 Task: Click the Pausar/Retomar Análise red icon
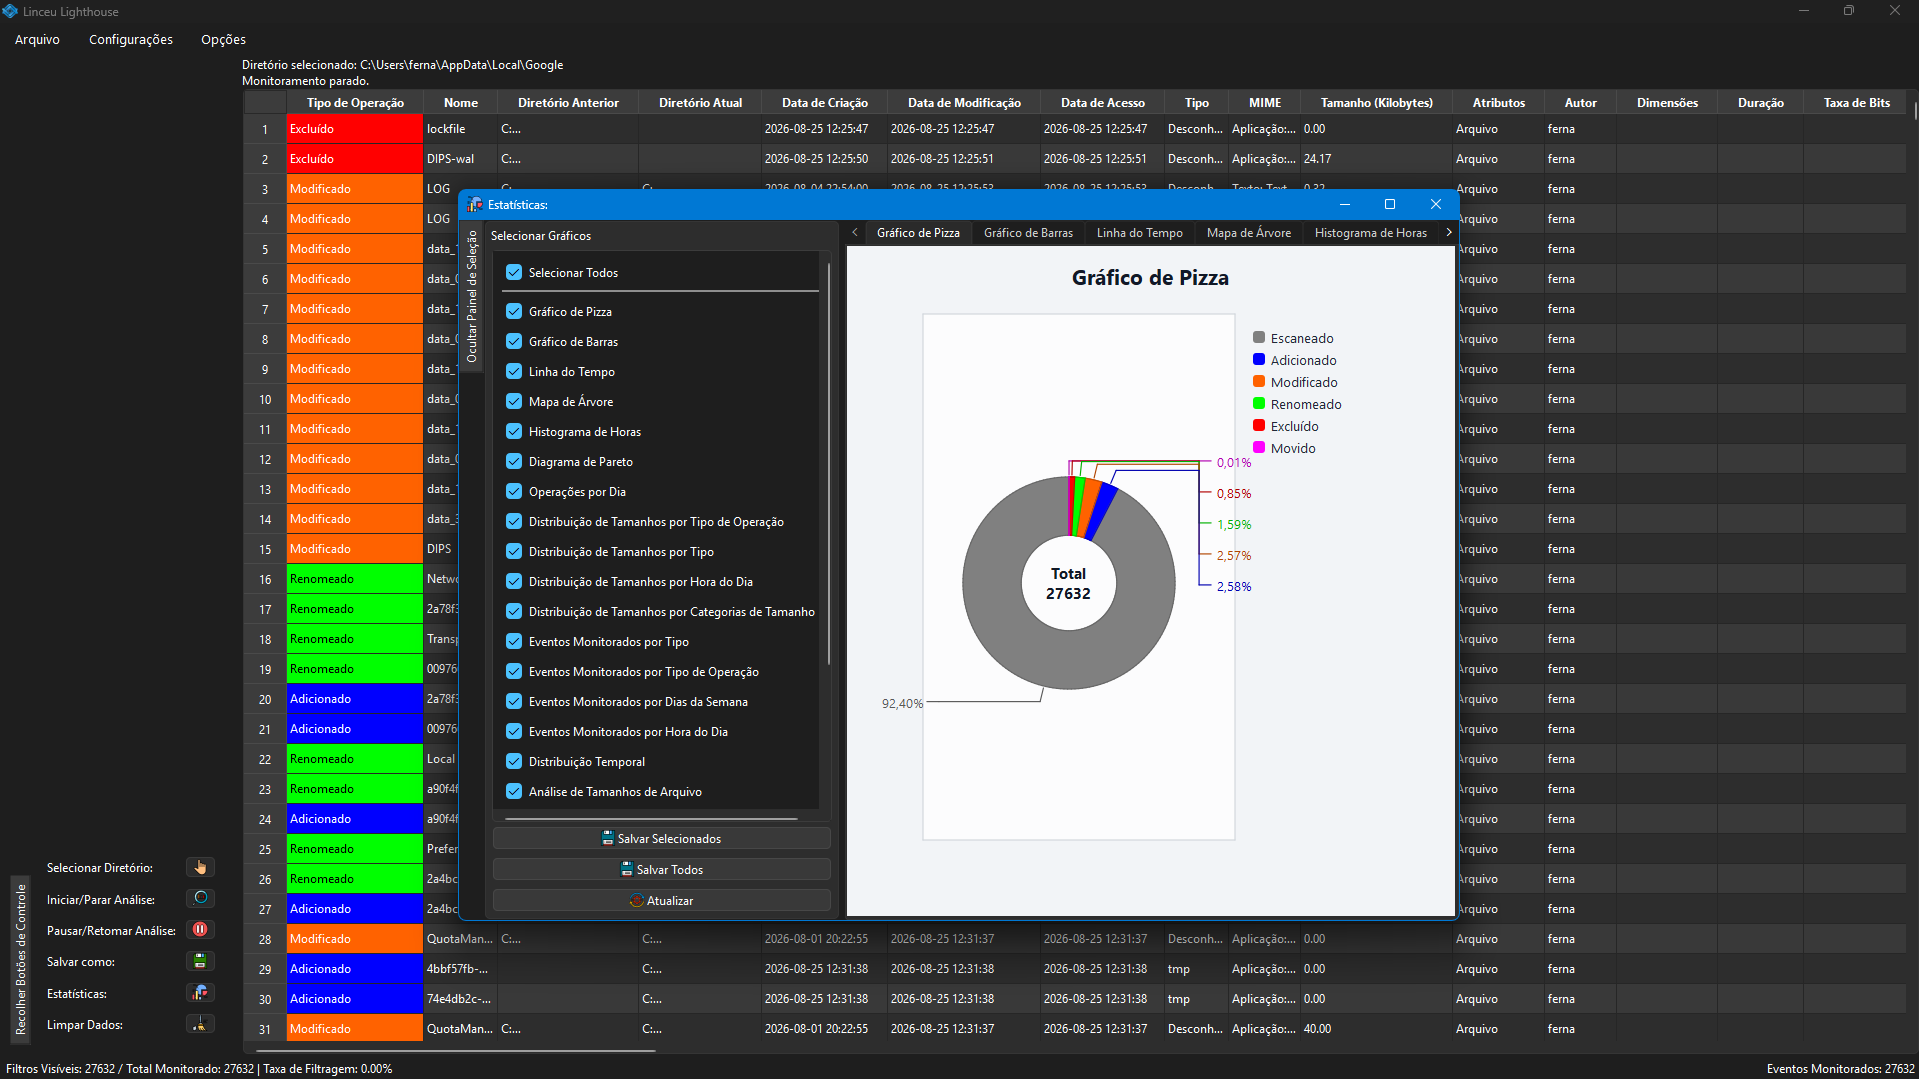coord(200,929)
